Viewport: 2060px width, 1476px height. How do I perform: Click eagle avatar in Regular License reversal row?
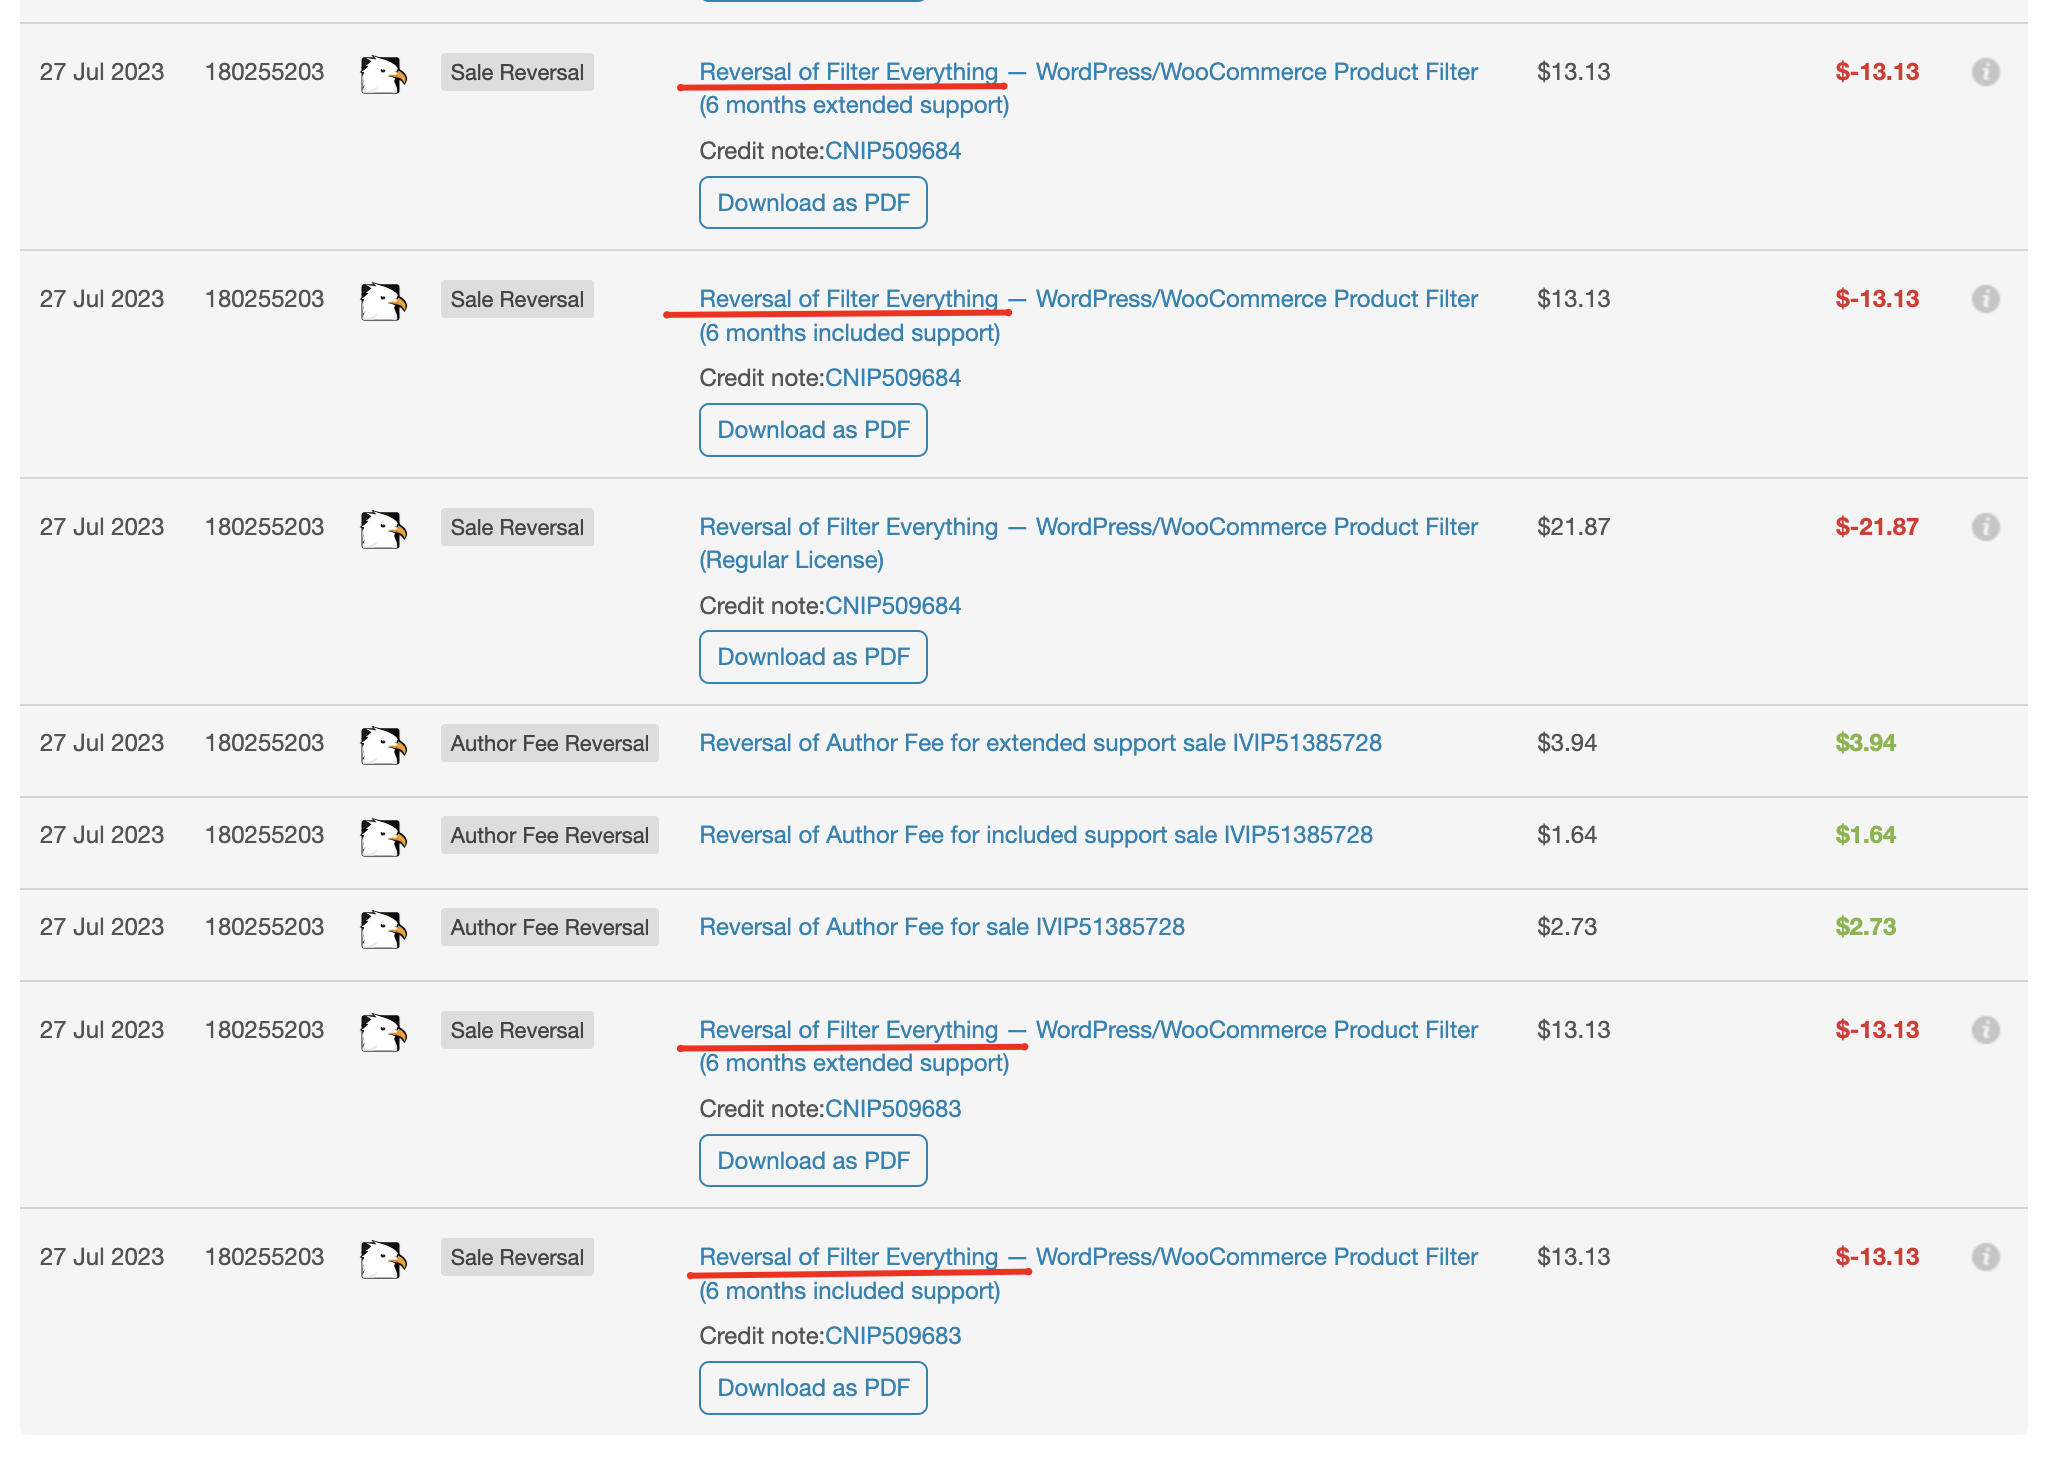click(383, 530)
